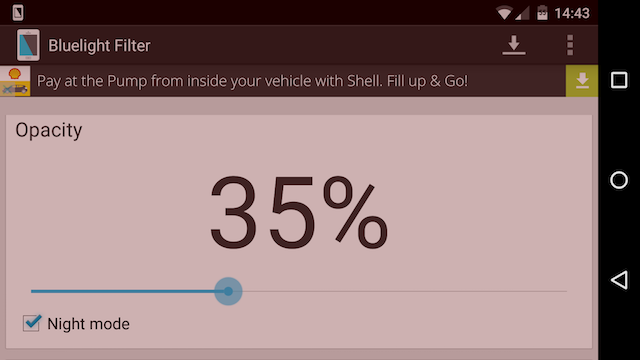Tap the Wi-Fi status icon
640x360 pixels.
coord(504,13)
